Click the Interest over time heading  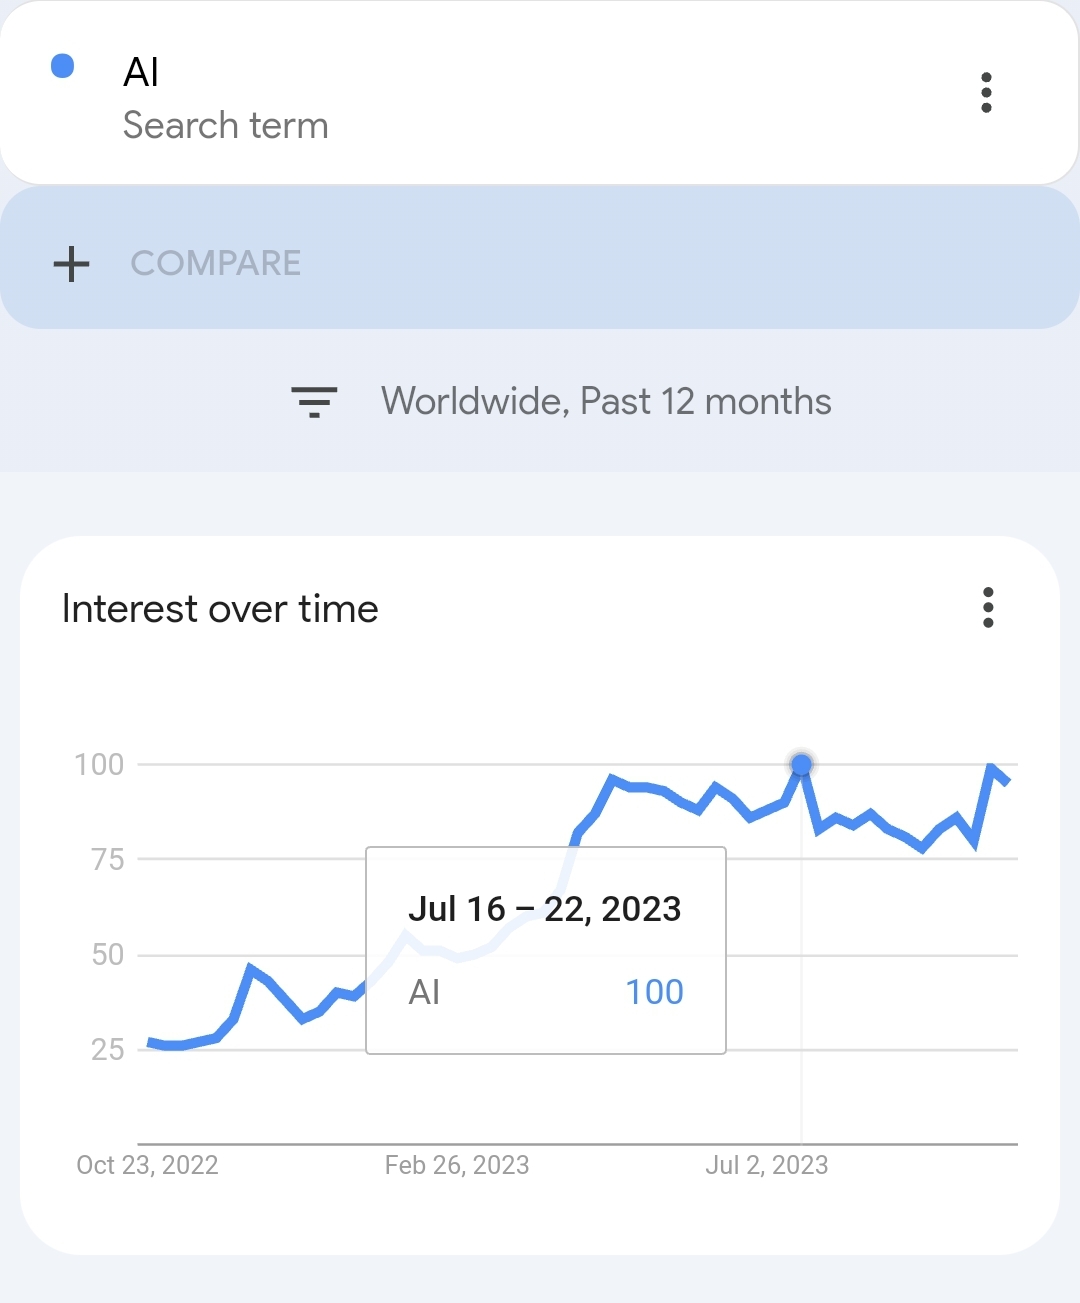220,609
